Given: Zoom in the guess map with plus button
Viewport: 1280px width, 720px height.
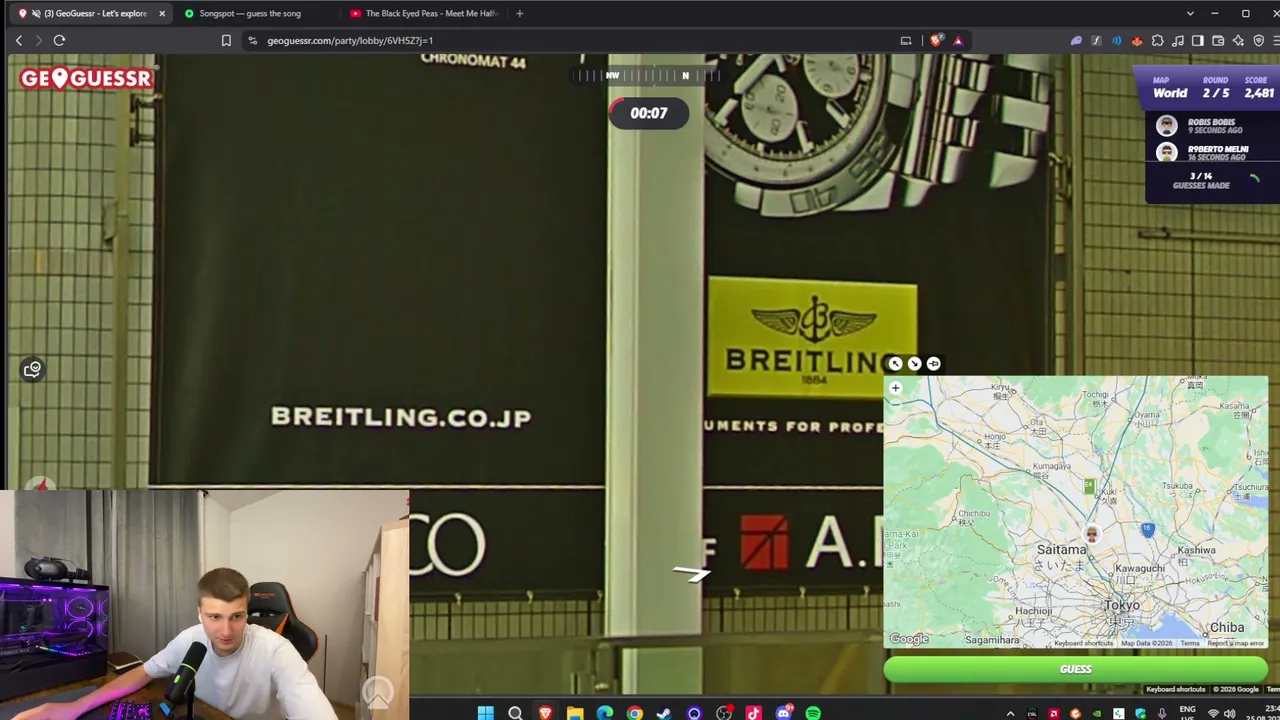Looking at the screenshot, I should pos(895,388).
